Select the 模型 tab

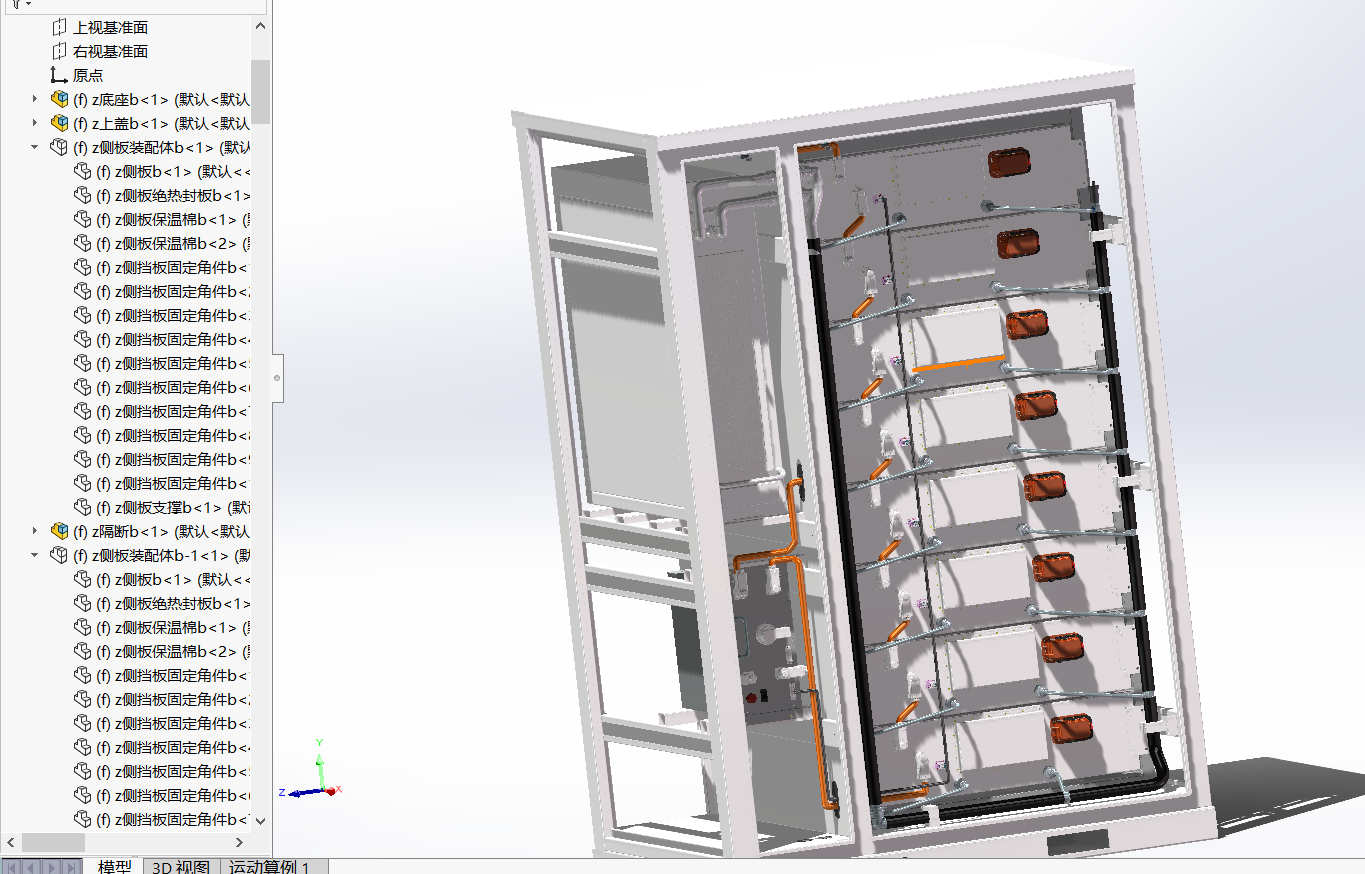click(x=114, y=867)
